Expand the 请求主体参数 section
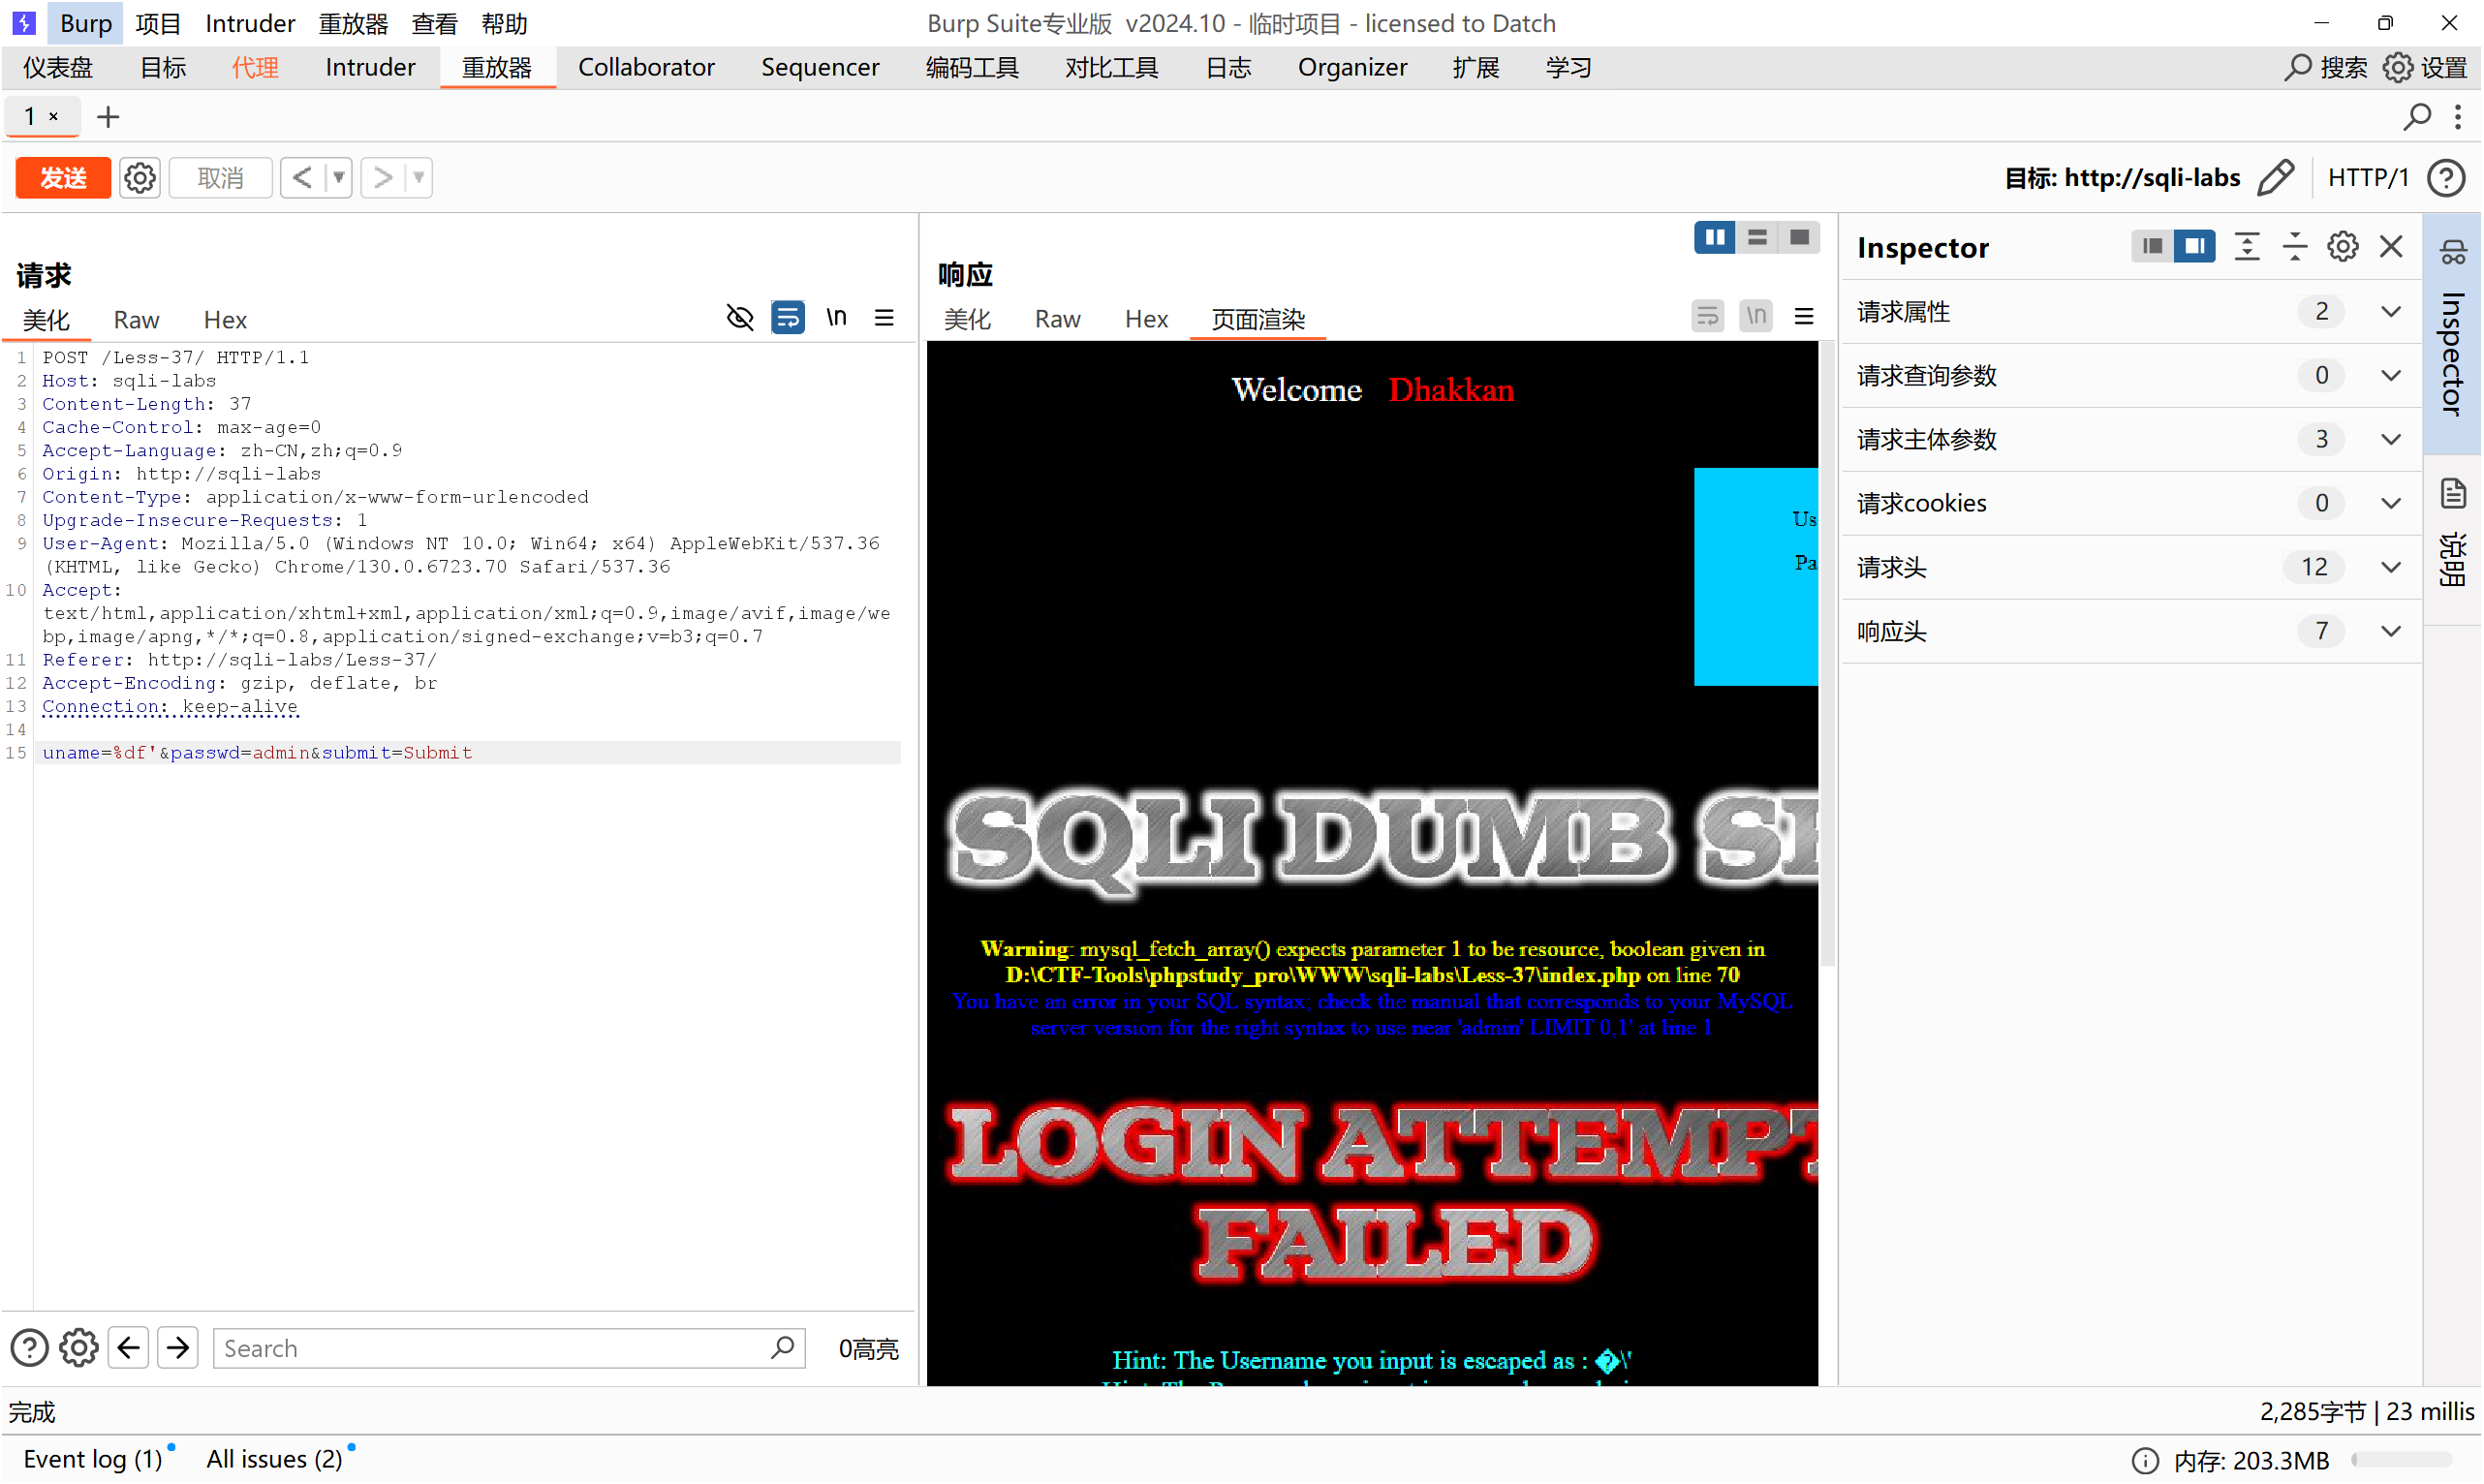 click(2391, 439)
